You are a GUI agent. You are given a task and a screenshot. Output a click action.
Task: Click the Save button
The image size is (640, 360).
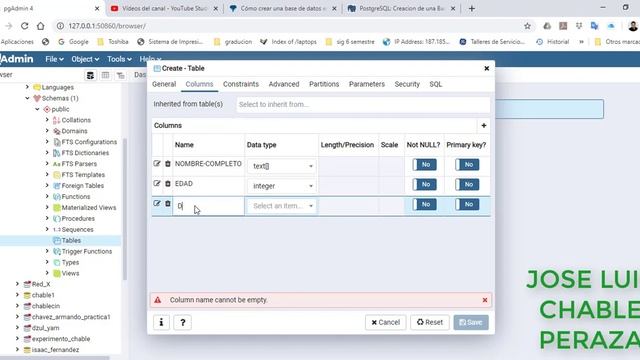point(471,322)
